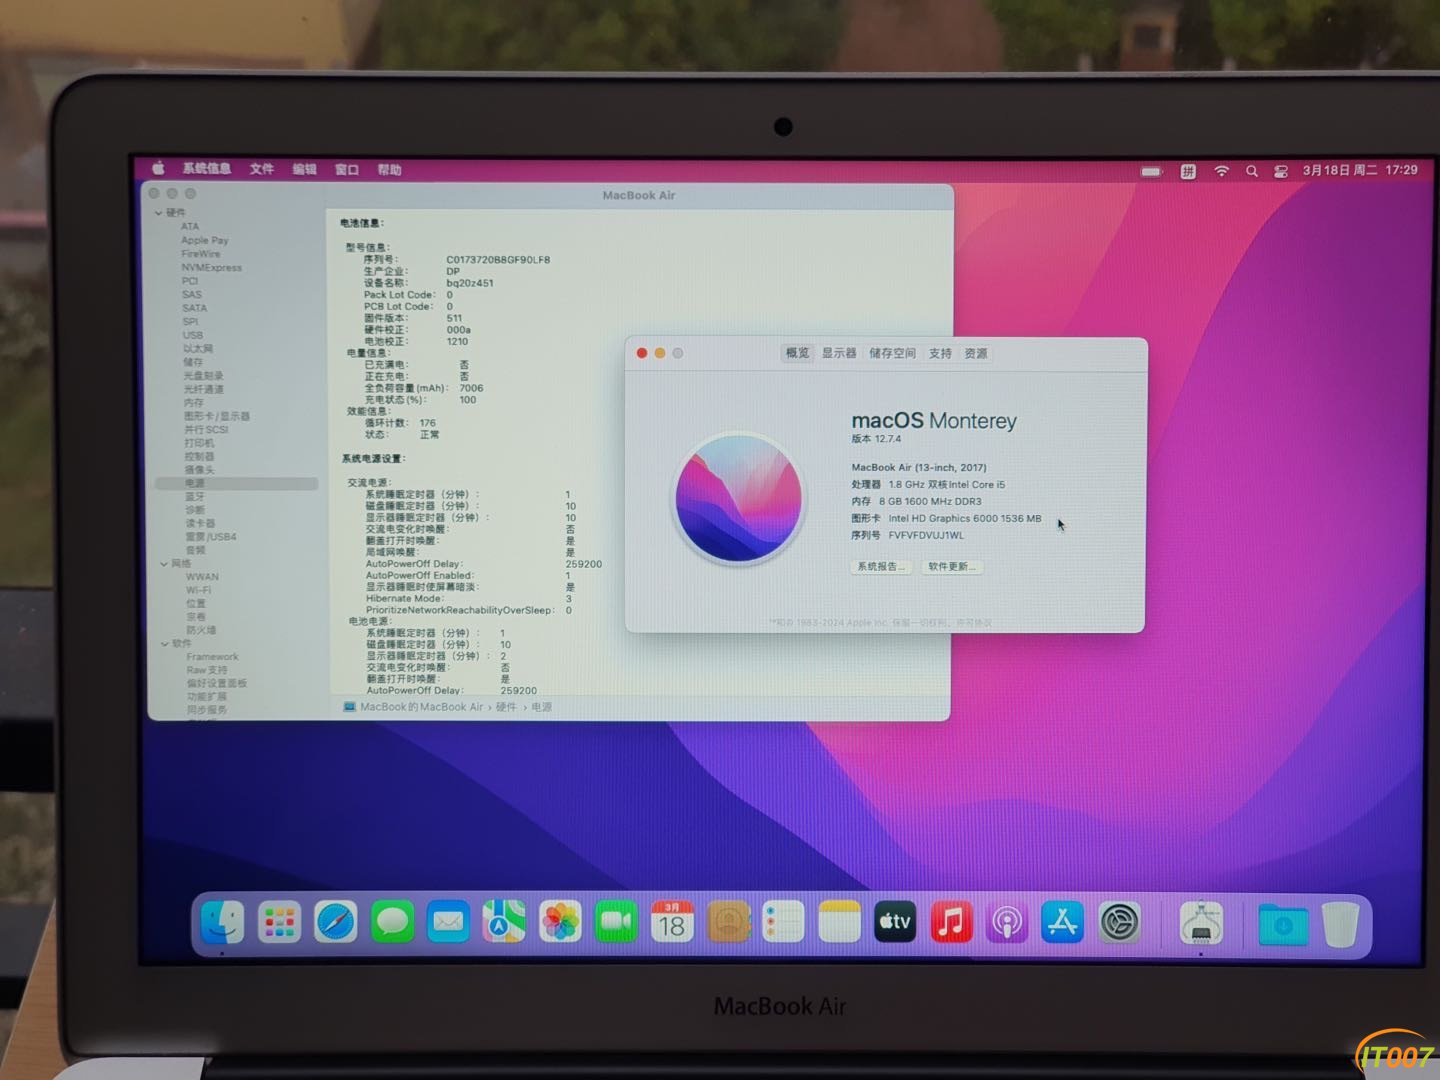
Task: Open System Preferences from the Dock
Action: pos(1120,922)
